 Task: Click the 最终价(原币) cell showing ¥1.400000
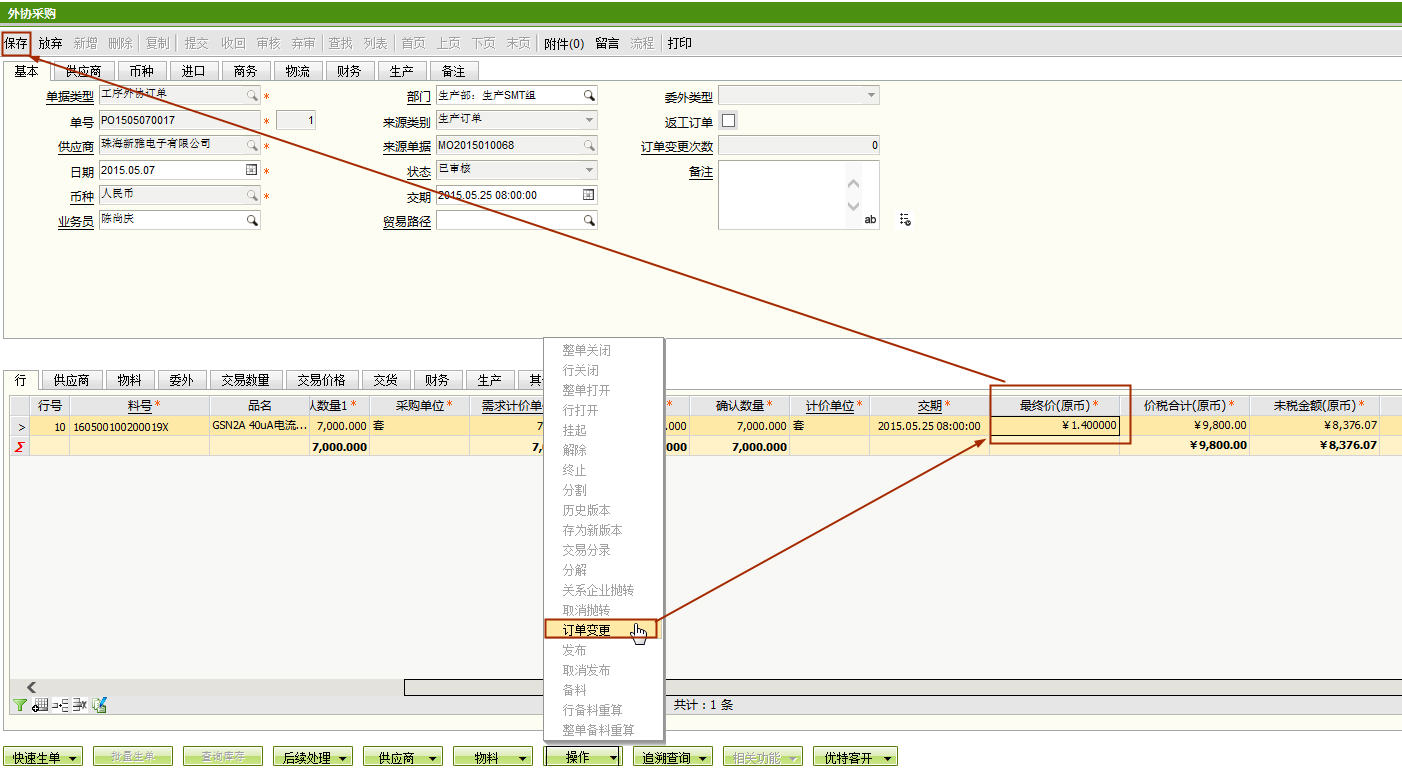click(x=1059, y=426)
